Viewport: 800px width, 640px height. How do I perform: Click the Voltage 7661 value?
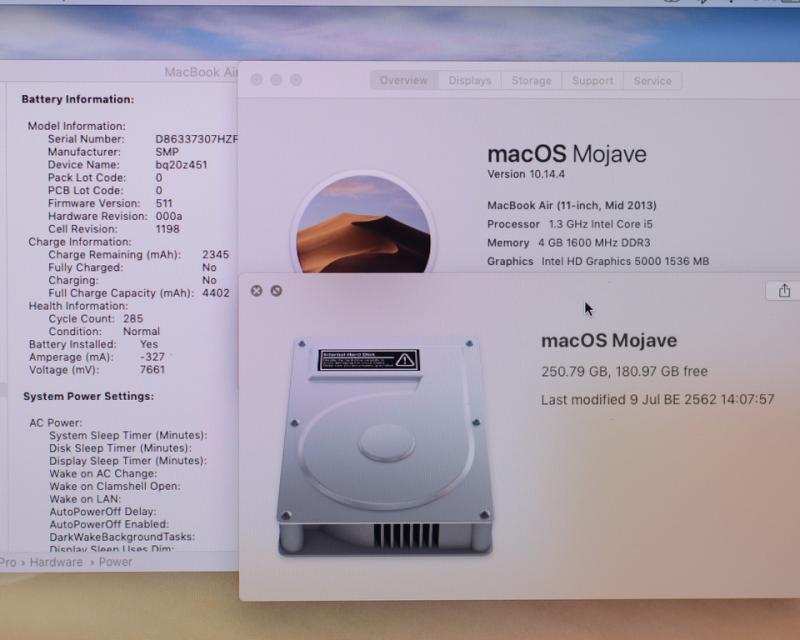152,370
